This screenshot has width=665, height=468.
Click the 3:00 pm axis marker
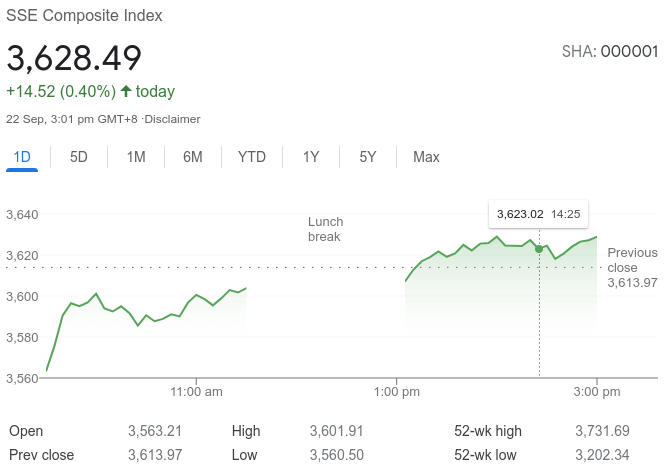(x=597, y=392)
